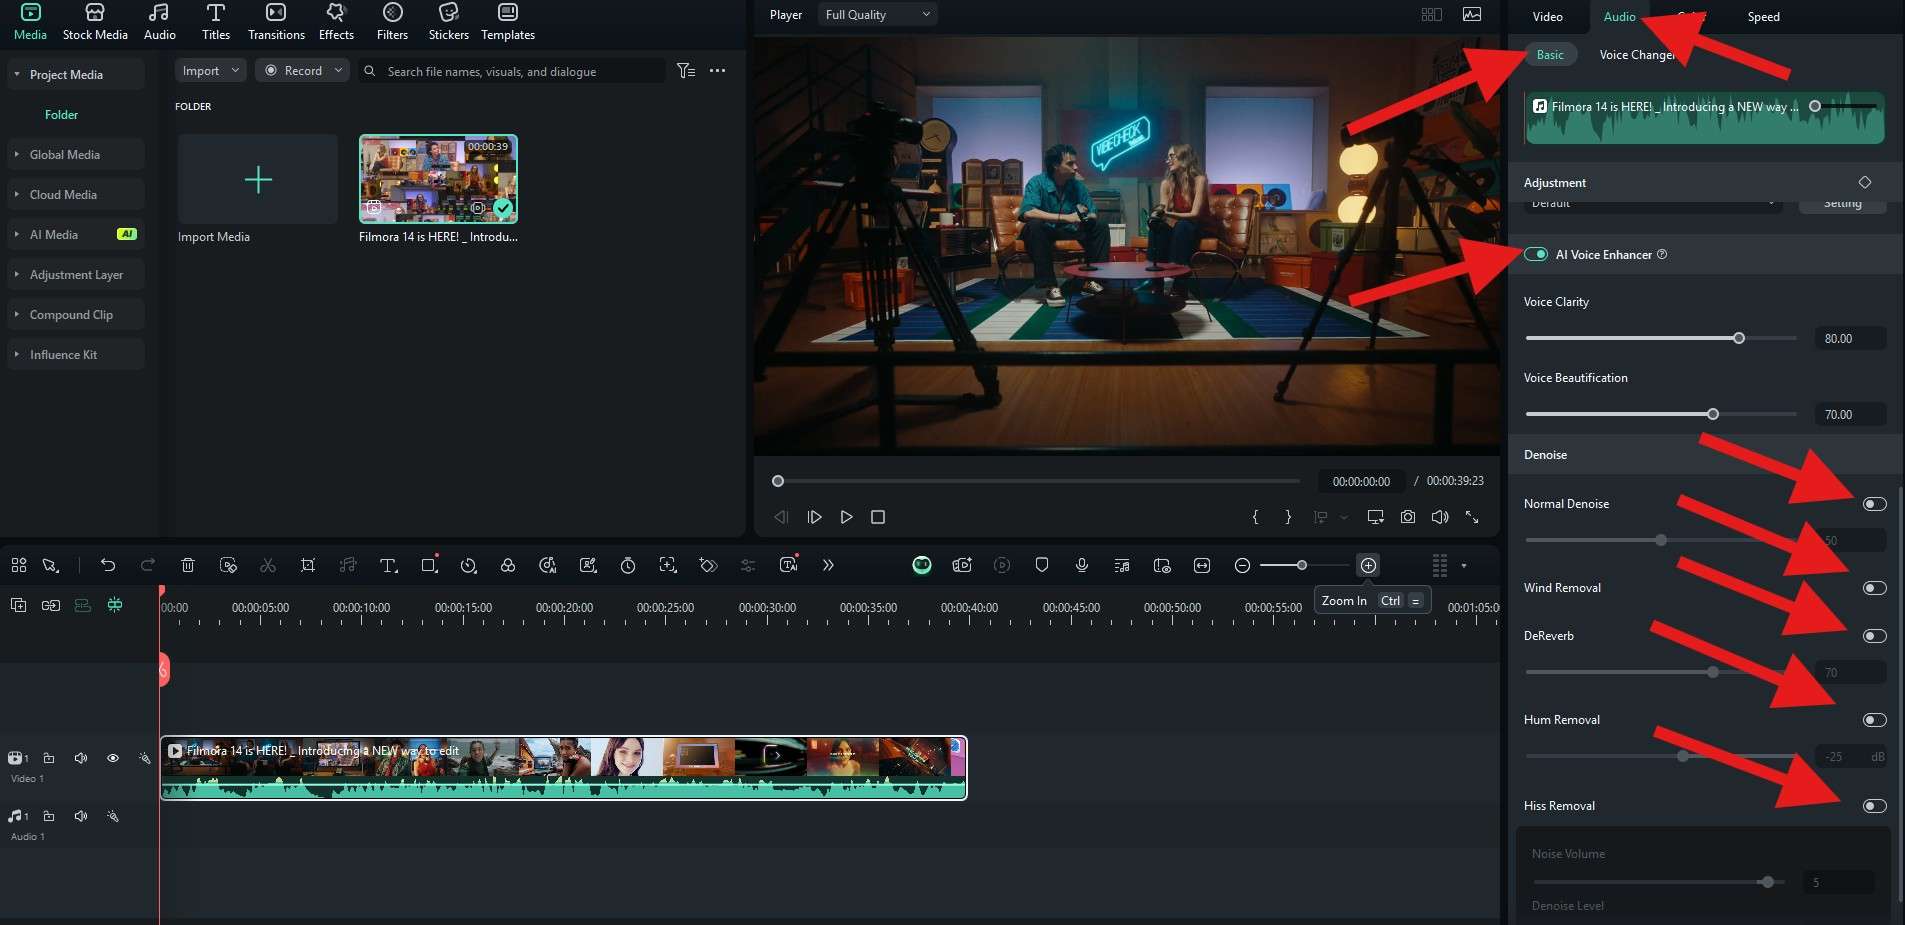Click the player progress scrubber

(778, 481)
